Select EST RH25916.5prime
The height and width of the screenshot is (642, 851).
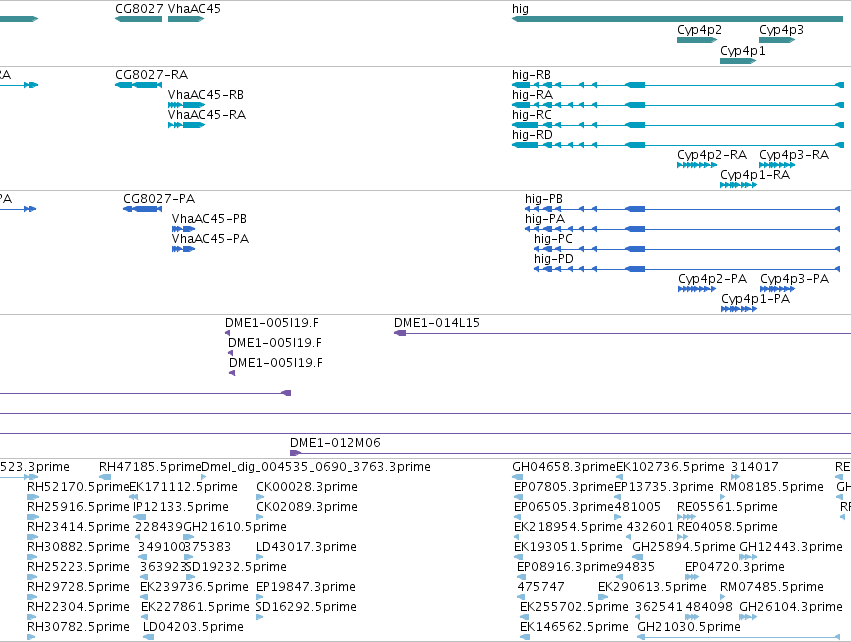pyautogui.click(x=33, y=517)
